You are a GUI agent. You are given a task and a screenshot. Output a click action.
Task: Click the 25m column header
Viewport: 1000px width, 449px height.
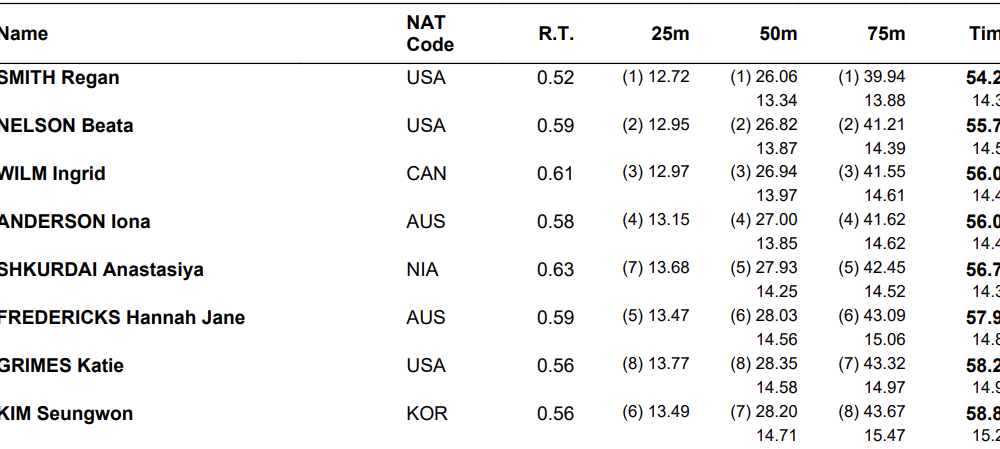click(x=670, y=34)
